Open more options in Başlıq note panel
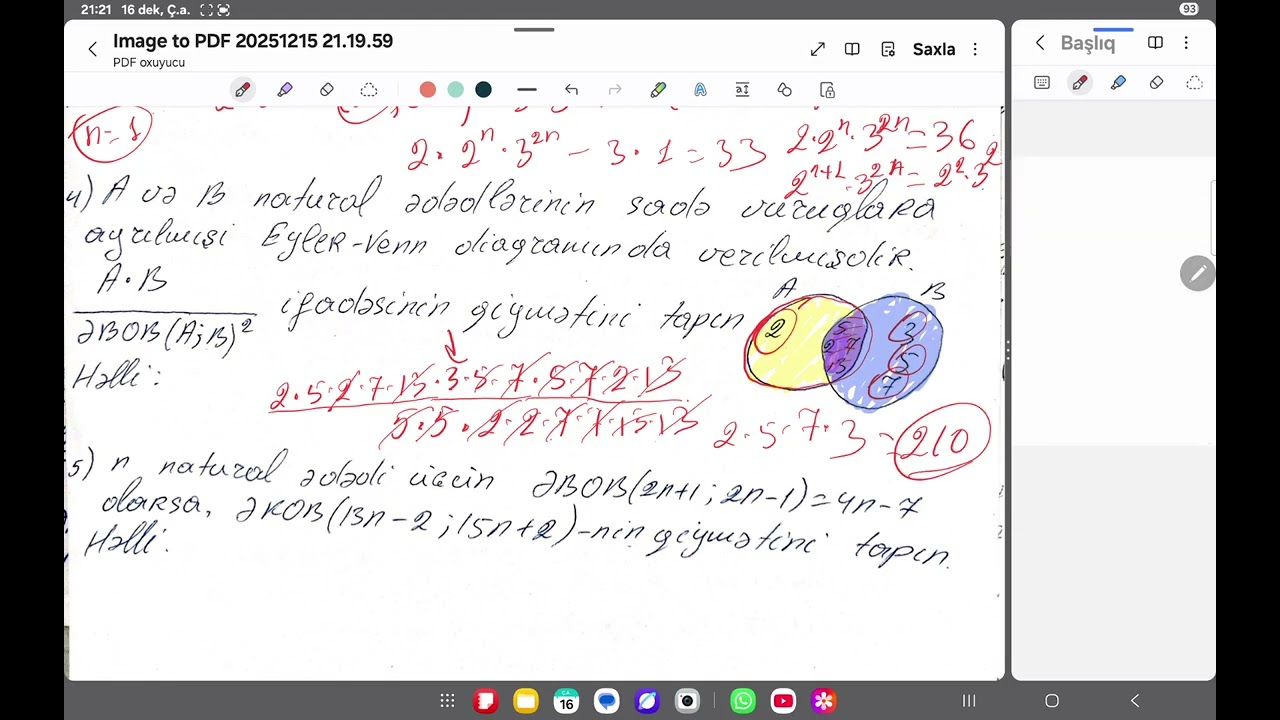Screen dimensions: 1280x720 point(1186,43)
